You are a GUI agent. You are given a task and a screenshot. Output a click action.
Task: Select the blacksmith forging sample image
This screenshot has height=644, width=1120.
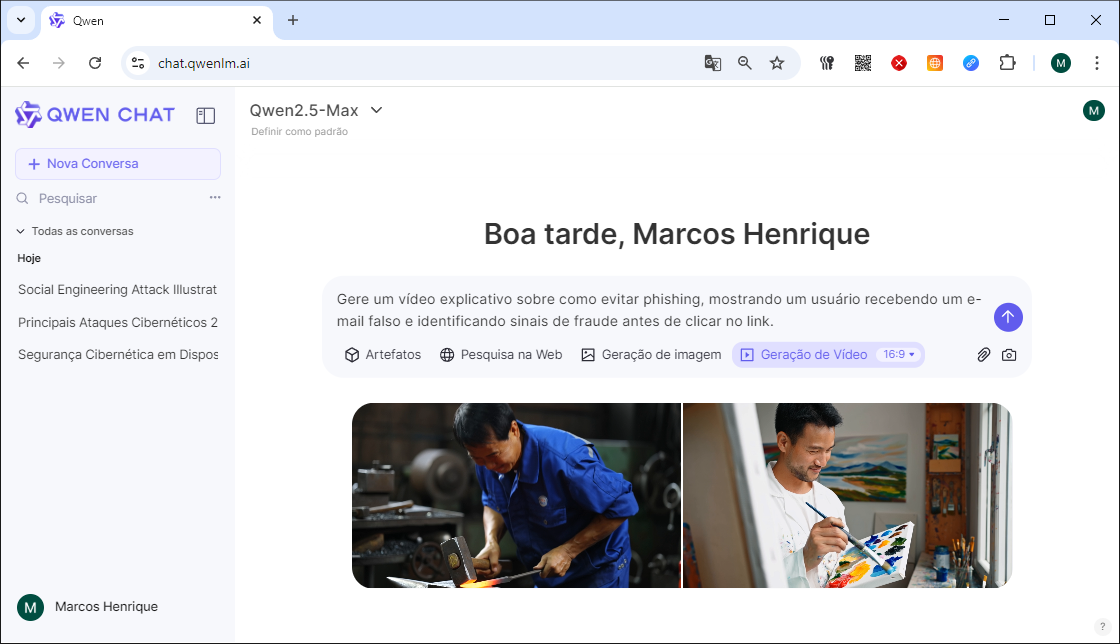click(516, 495)
